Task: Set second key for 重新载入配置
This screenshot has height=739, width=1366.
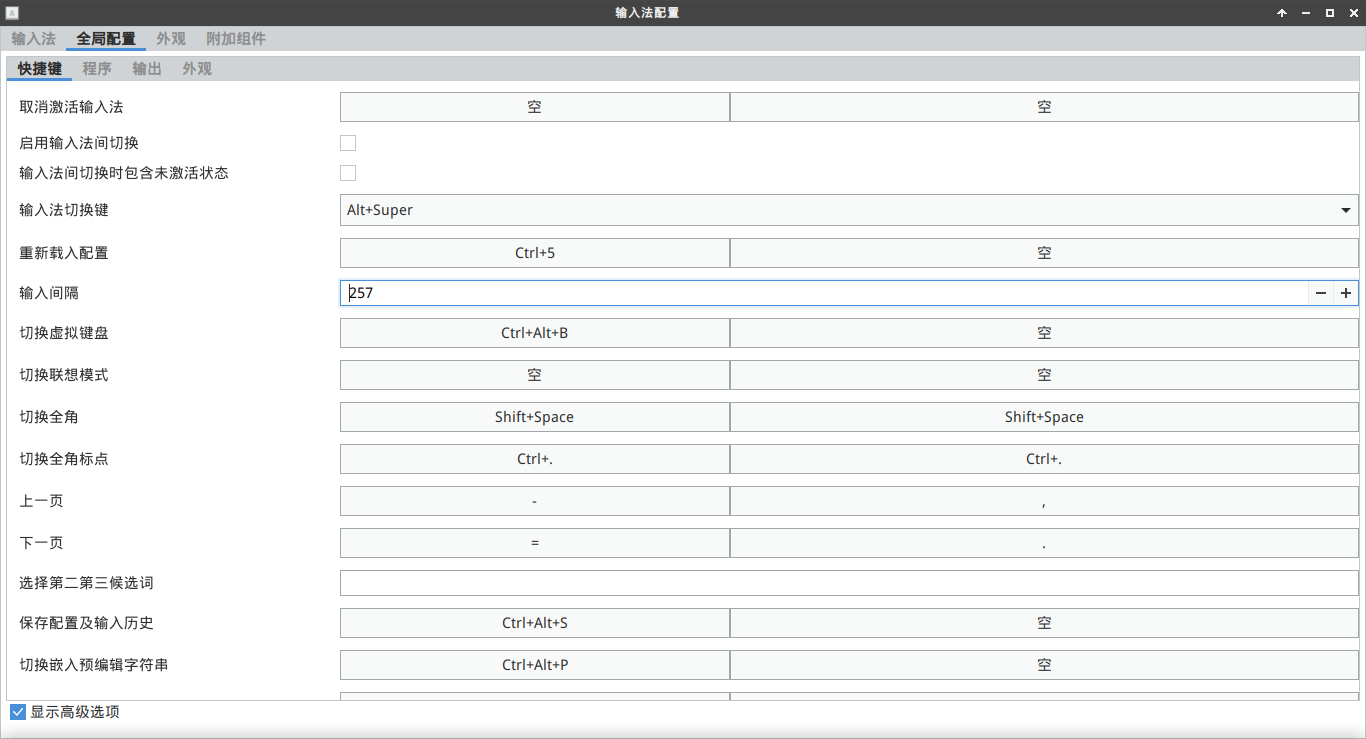Action: (x=1044, y=253)
